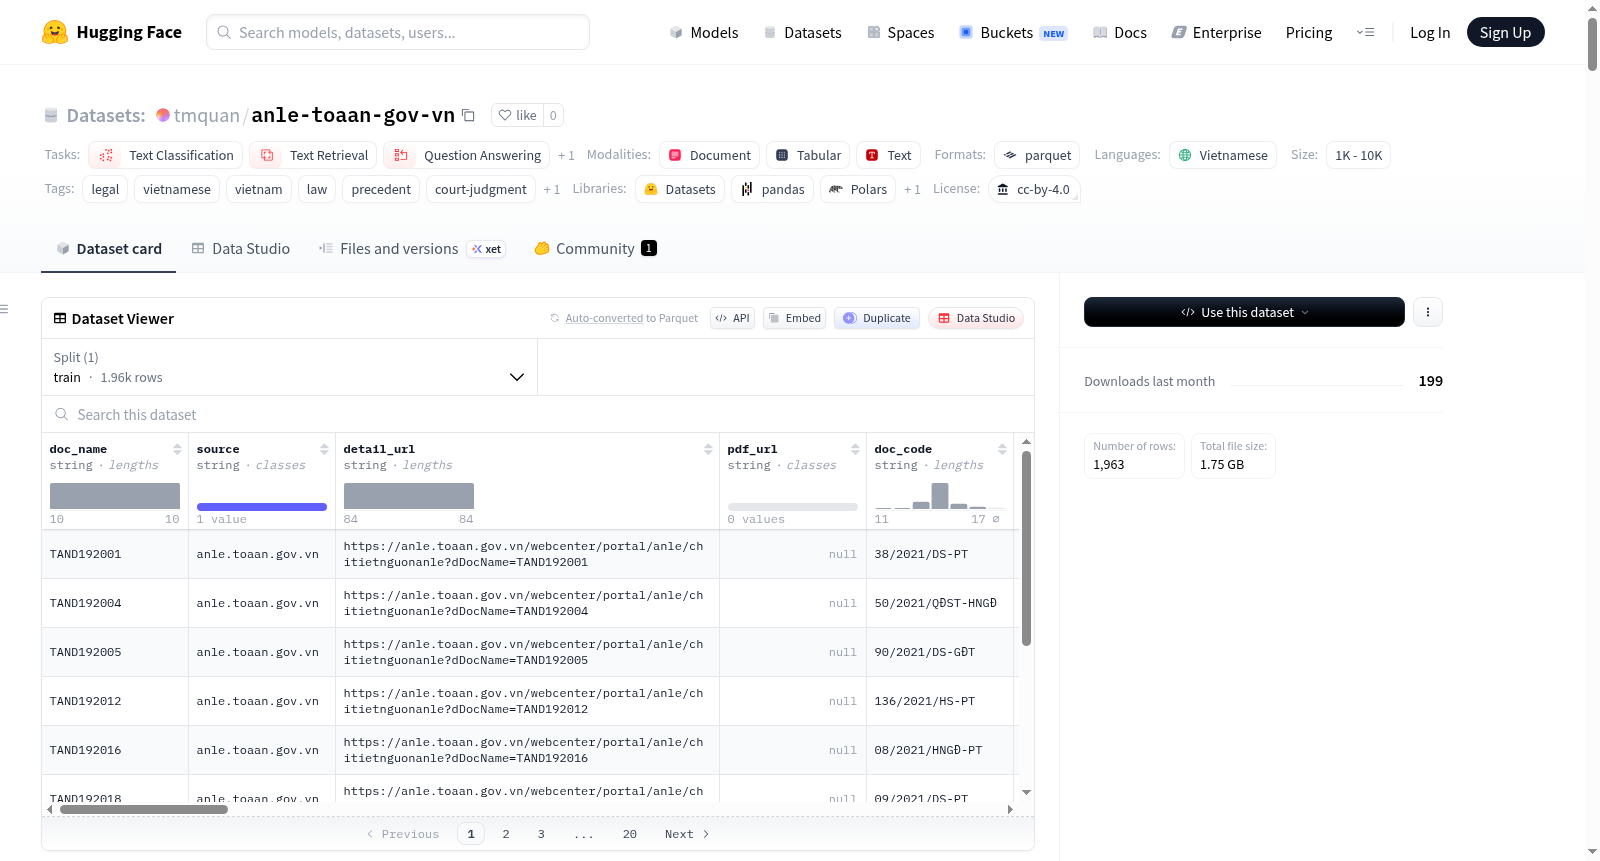This screenshot has height=861, width=1600.
Task: Open the Question Answering task tag
Action: [467, 155]
